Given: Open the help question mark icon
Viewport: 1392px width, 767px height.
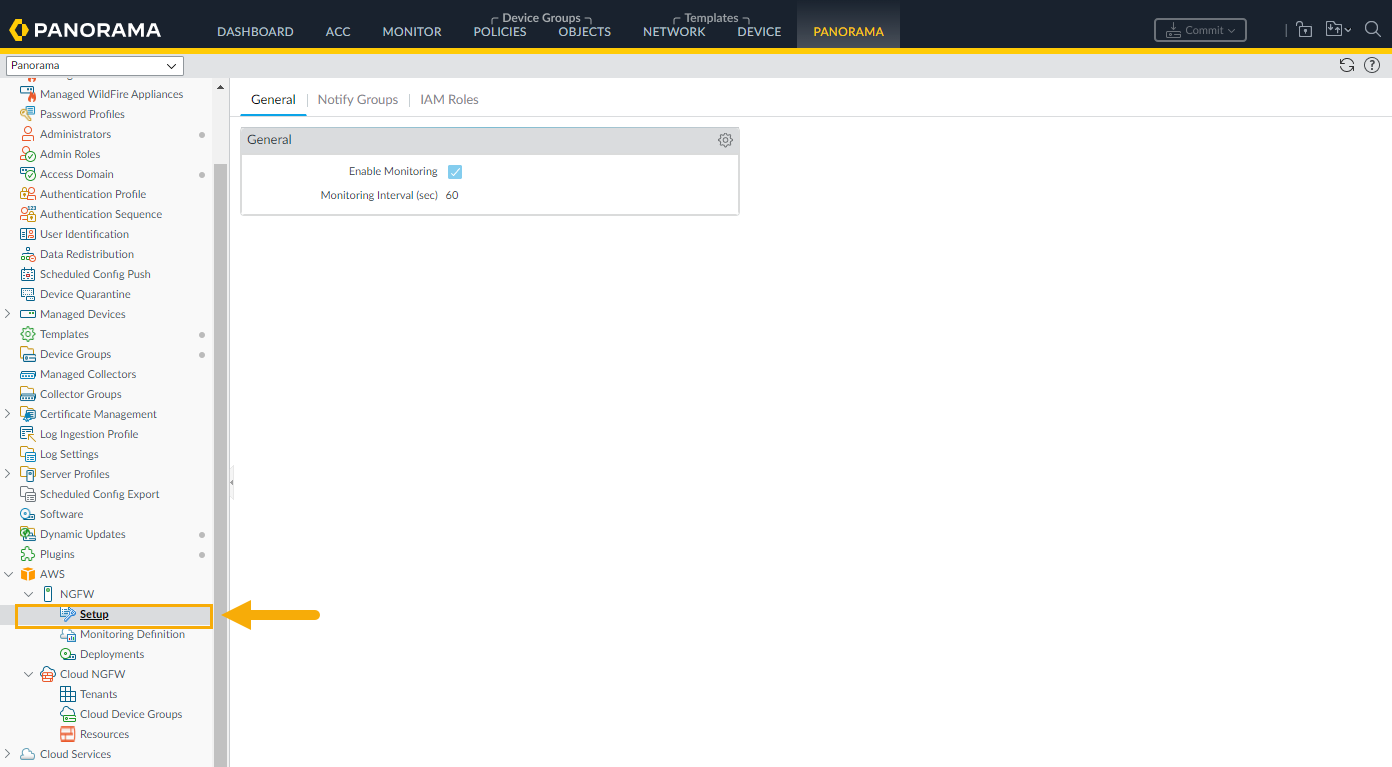Looking at the screenshot, I should [1371, 65].
